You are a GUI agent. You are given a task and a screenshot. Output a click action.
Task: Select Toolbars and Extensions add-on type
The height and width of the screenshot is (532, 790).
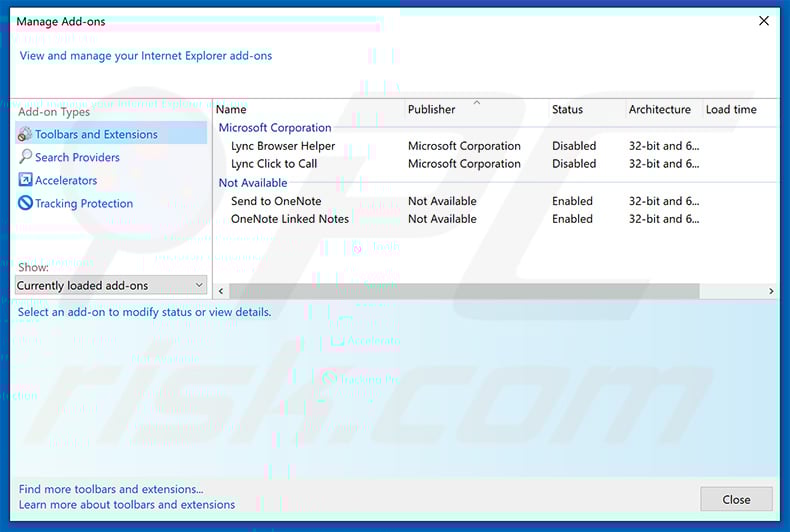111,135
